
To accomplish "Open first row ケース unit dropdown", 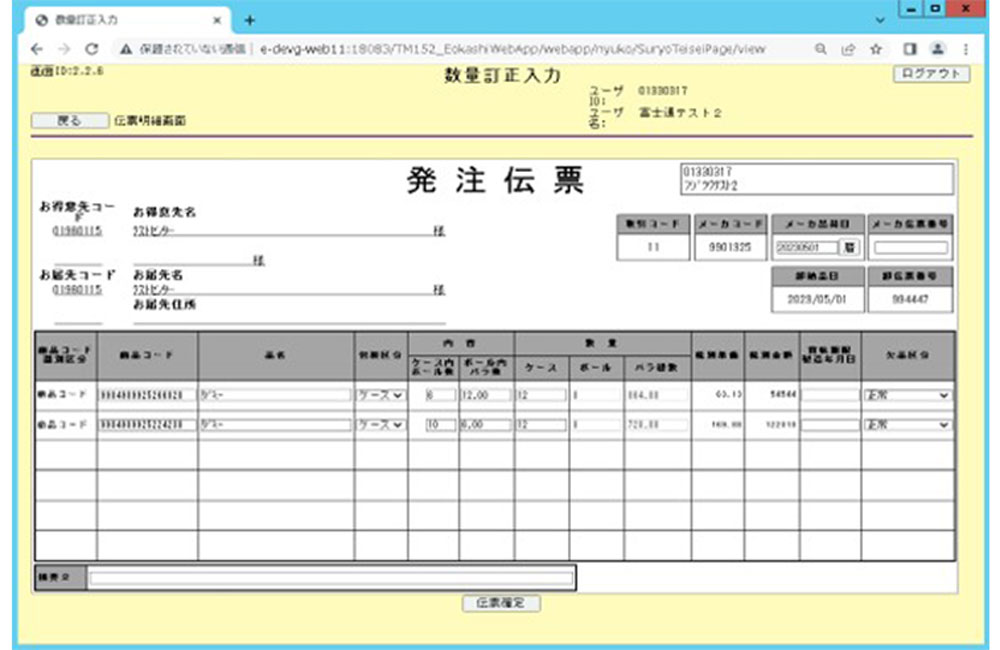I will click(x=380, y=395).
